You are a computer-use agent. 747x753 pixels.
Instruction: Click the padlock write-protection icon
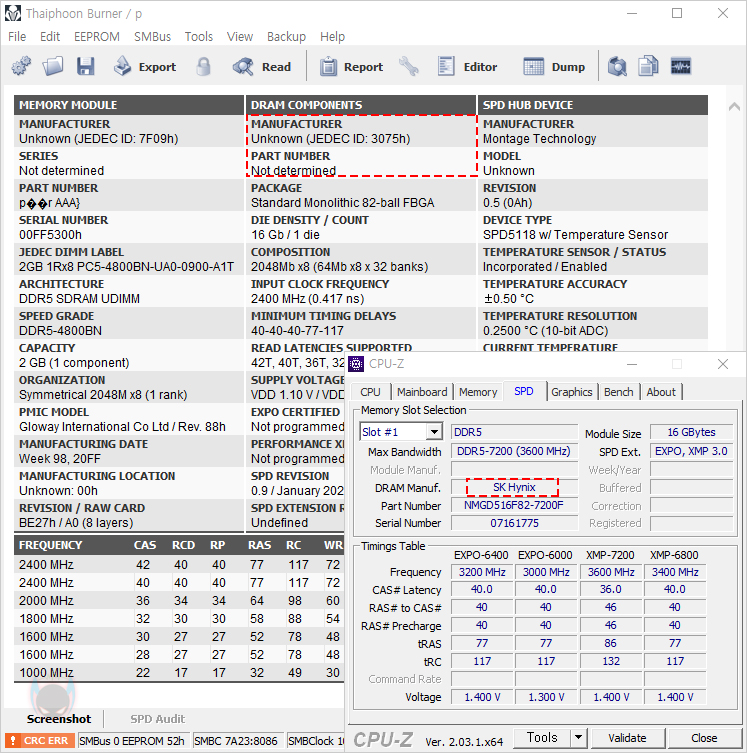point(204,66)
